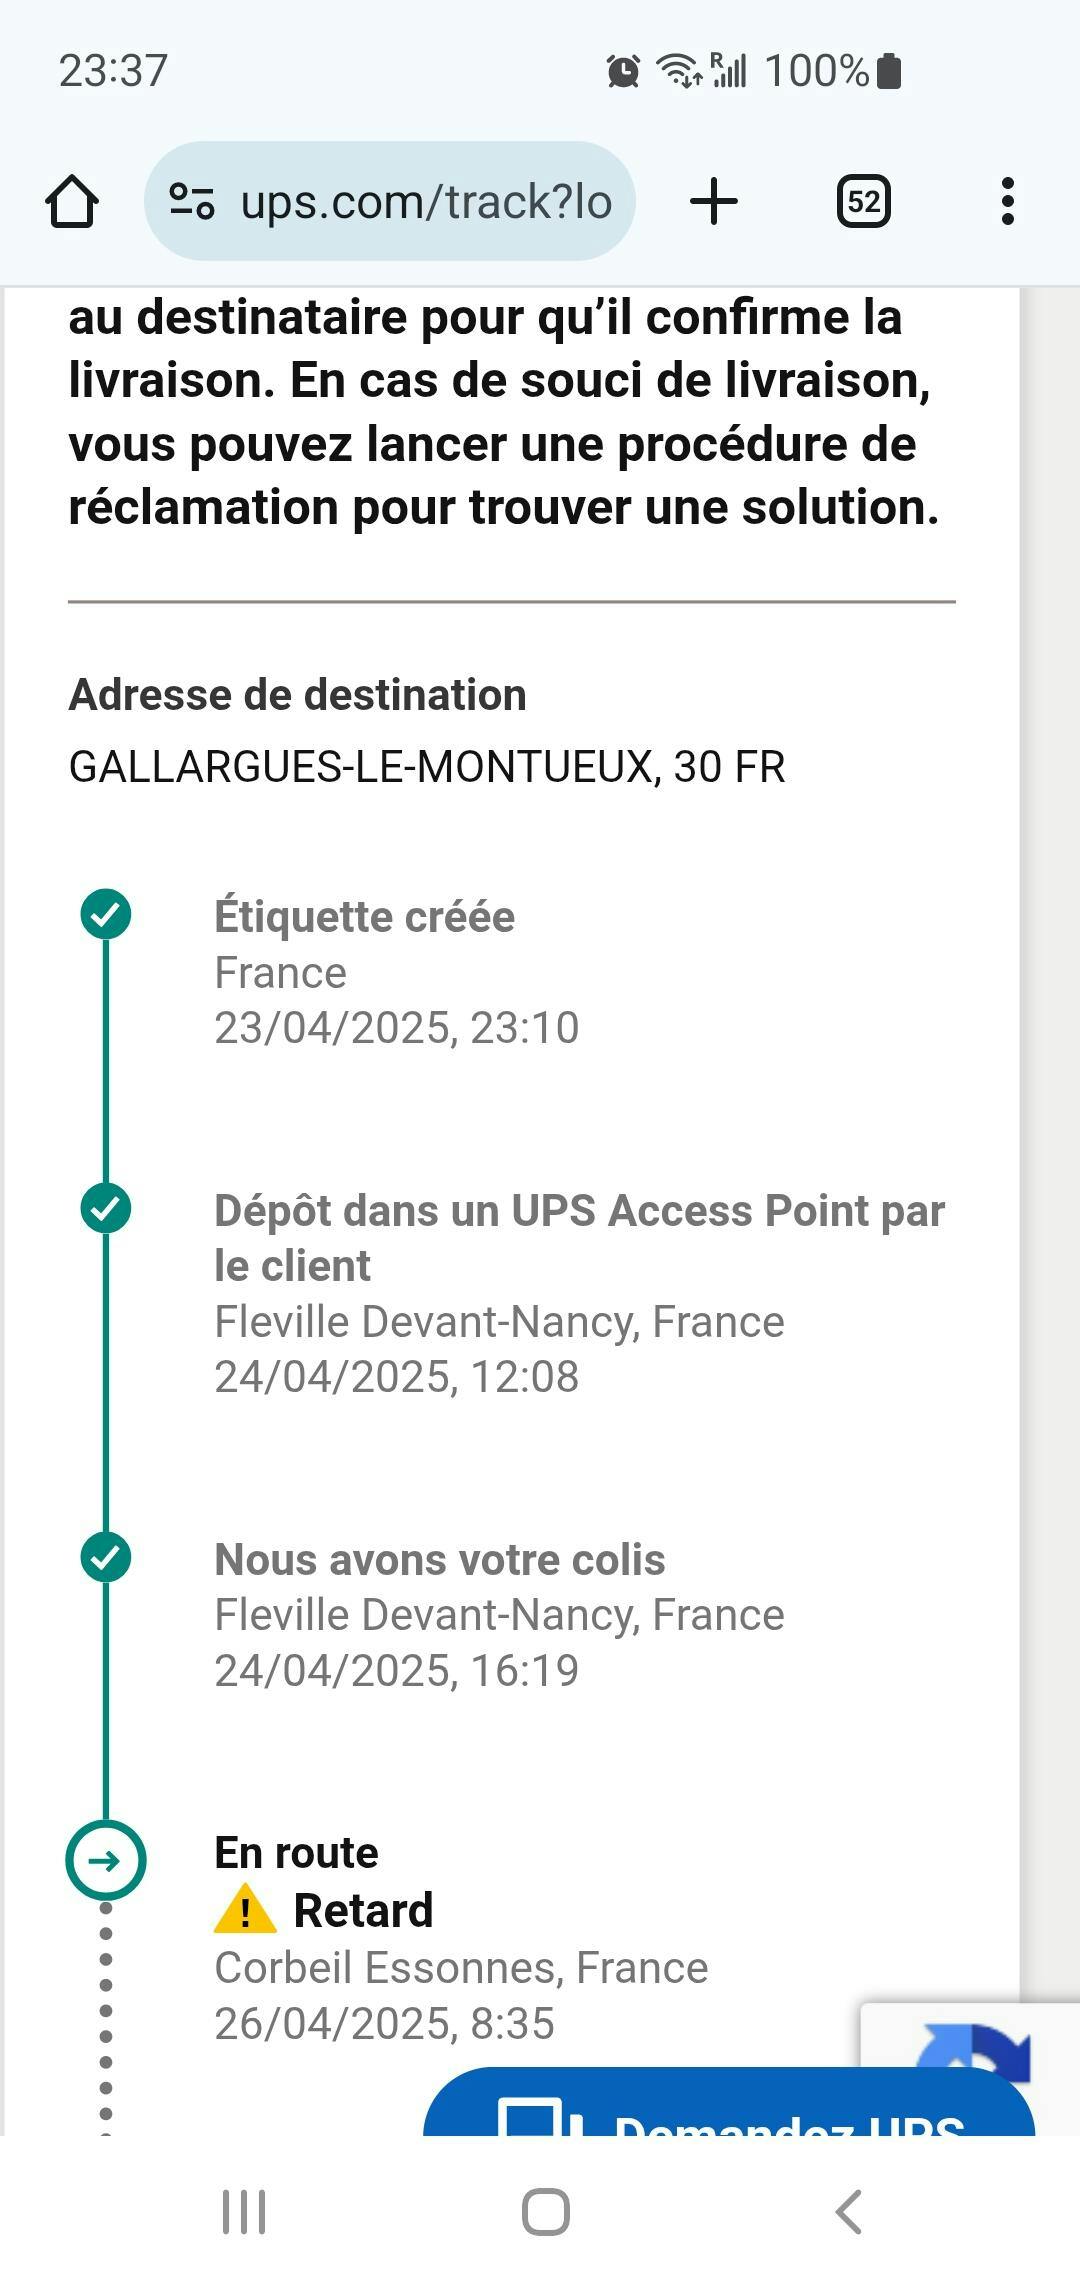
Task: Tap the alarm icon in status bar
Action: (x=623, y=71)
